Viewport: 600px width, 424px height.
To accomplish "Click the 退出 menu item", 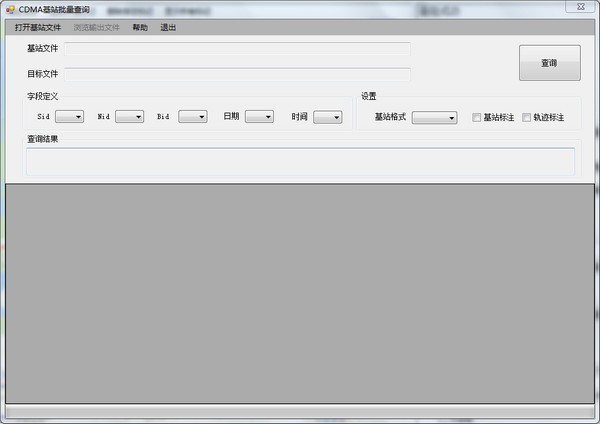I will 168,28.
